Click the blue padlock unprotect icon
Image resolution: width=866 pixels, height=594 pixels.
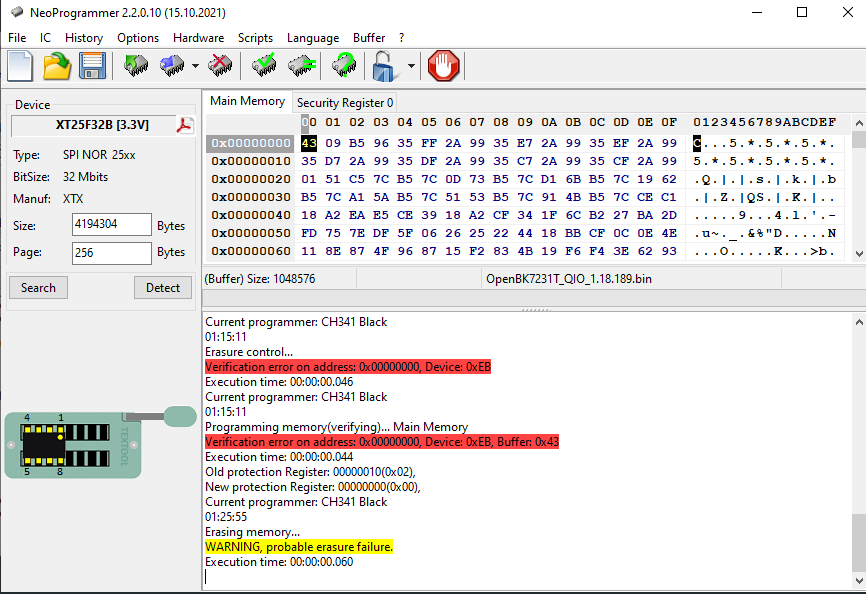tap(384, 66)
